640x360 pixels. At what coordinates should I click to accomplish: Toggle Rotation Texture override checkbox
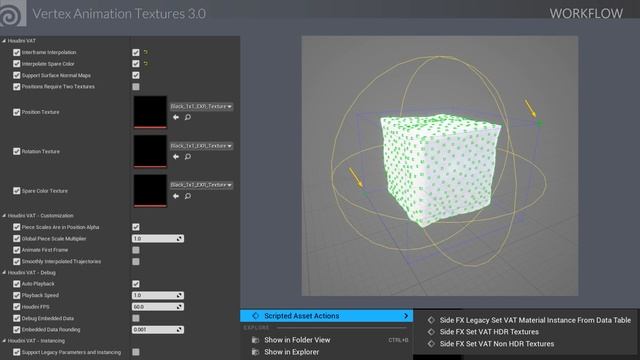[x=17, y=151]
